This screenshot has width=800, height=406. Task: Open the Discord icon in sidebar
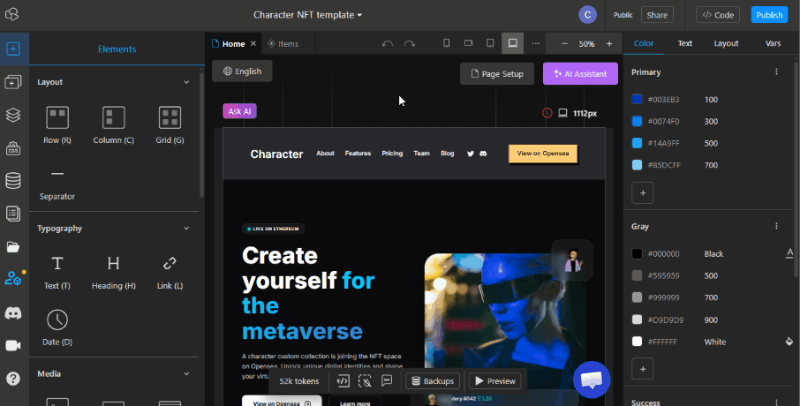[x=13, y=313]
